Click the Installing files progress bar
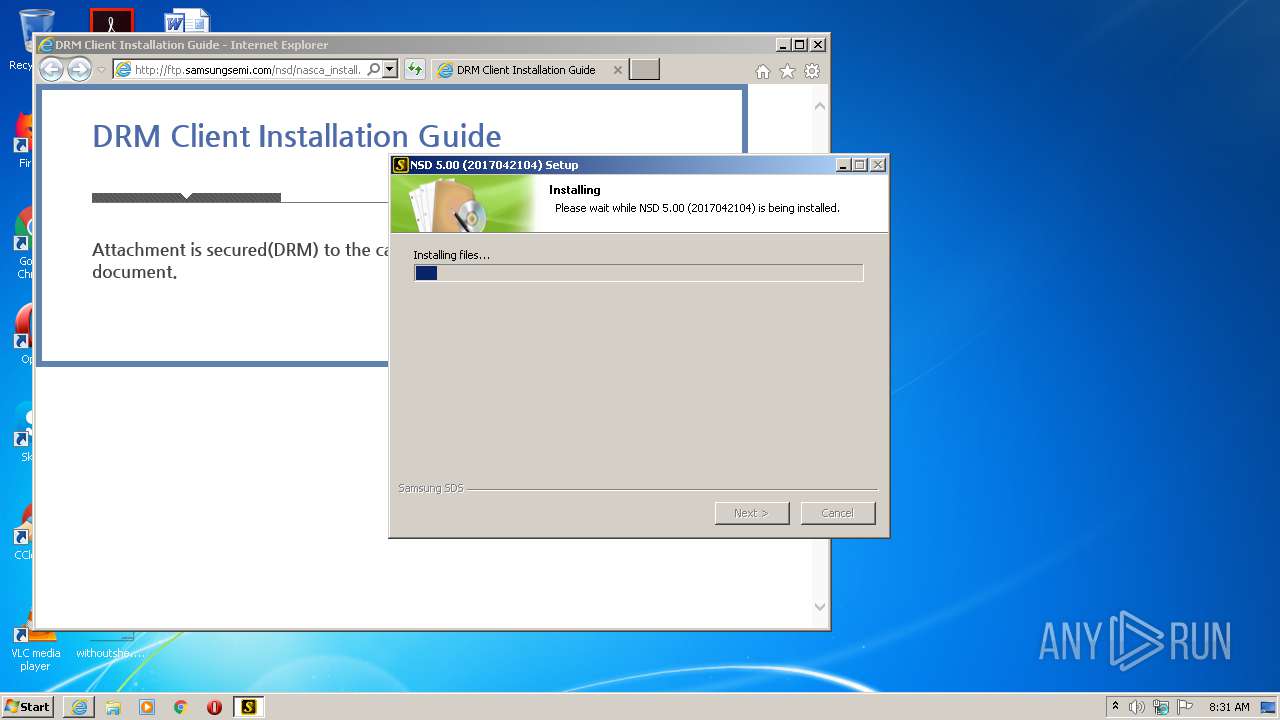Screen dimensions: 1280x720 (638, 273)
